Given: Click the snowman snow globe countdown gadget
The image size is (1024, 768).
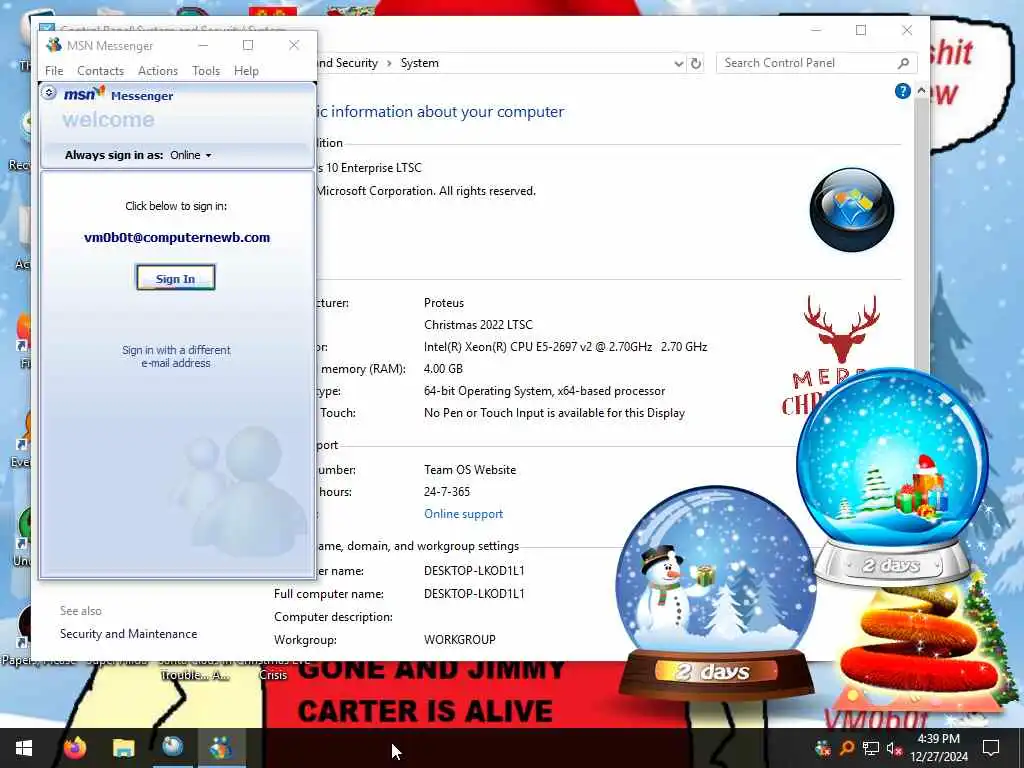Looking at the screenshot, I should (x=716, y=591).
